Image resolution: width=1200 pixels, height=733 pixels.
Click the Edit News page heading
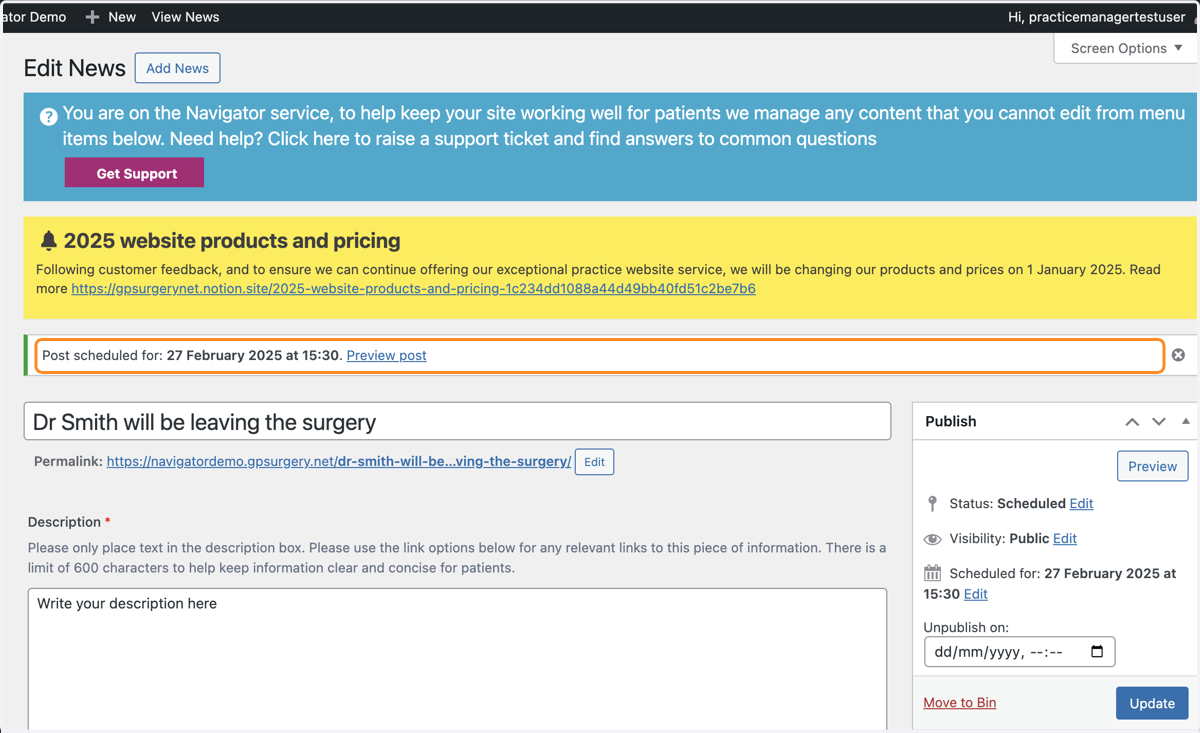click(x=75, y=68)
